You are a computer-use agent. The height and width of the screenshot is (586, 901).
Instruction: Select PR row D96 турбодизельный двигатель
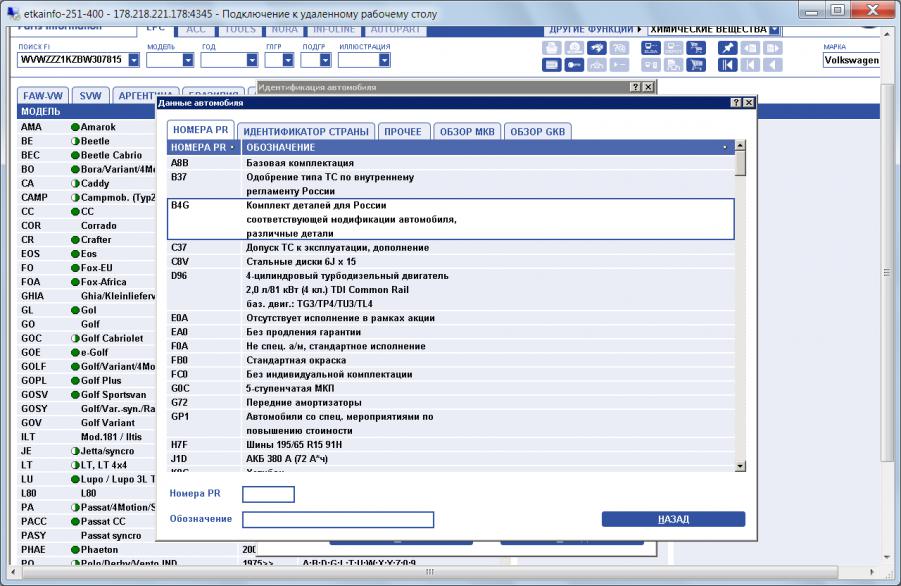pos(450,290)
